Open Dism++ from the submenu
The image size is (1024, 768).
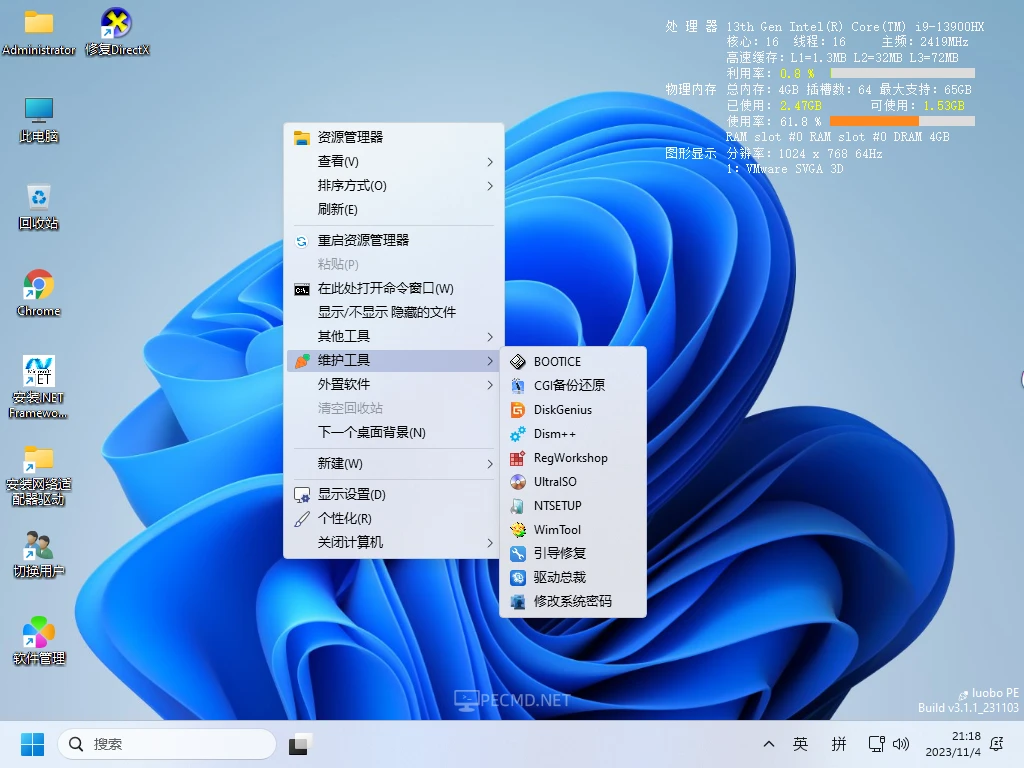pyautogui.click(x=573, y=434)
